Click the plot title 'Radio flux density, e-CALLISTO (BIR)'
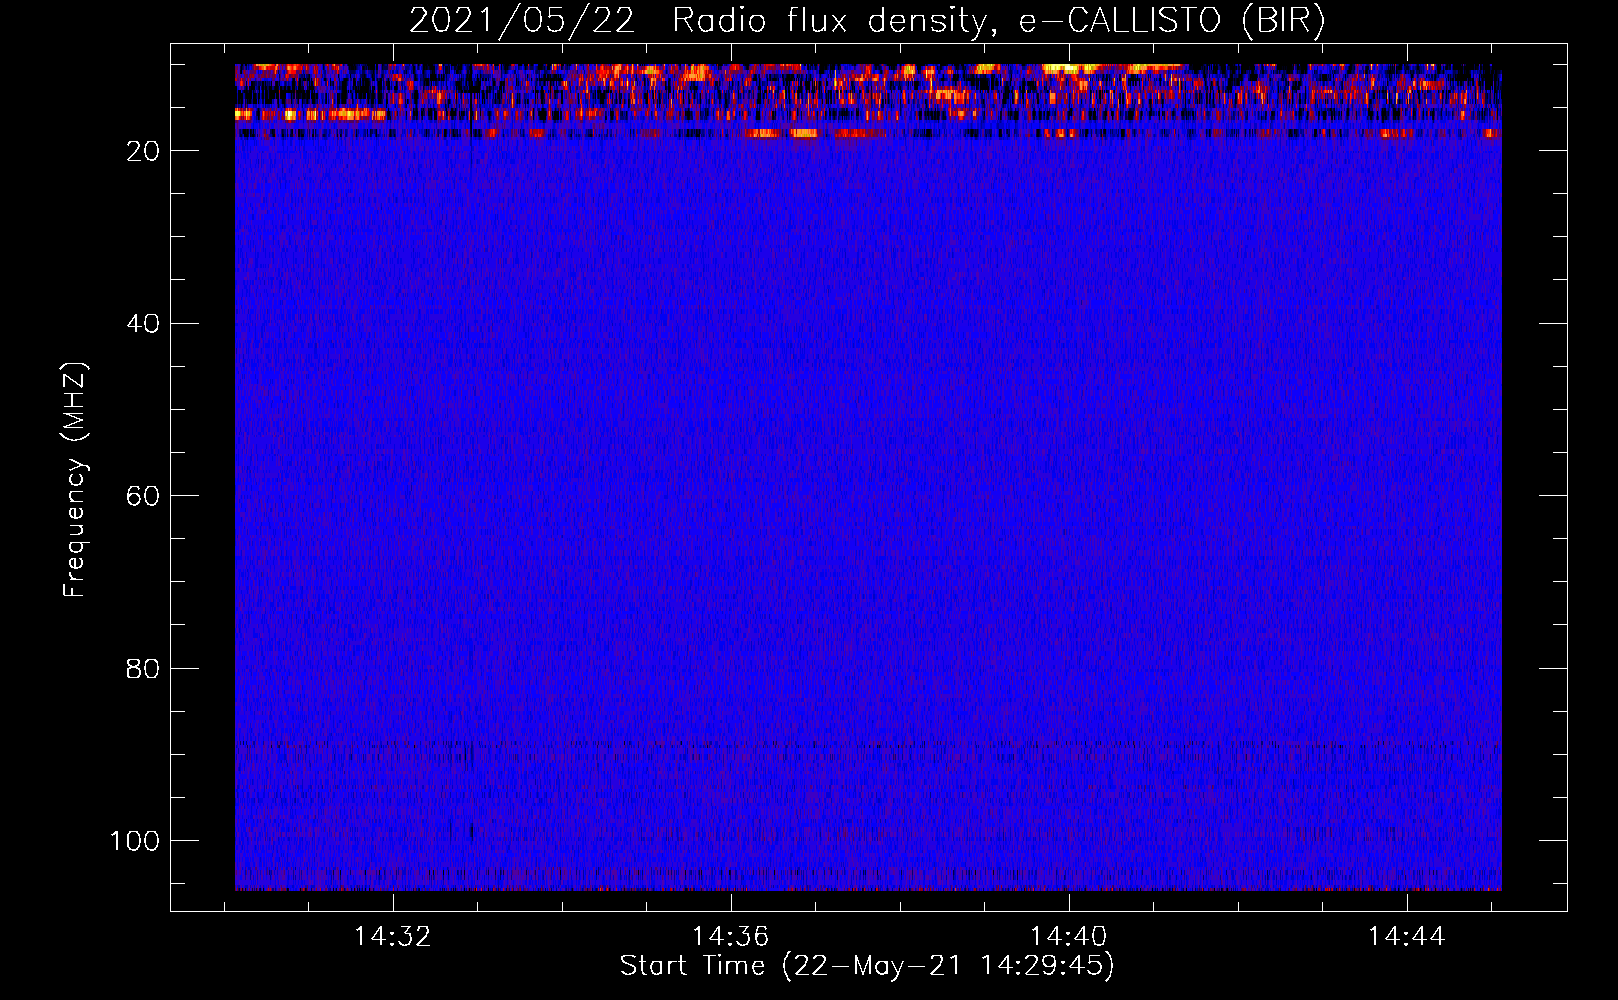 point(998,20)
